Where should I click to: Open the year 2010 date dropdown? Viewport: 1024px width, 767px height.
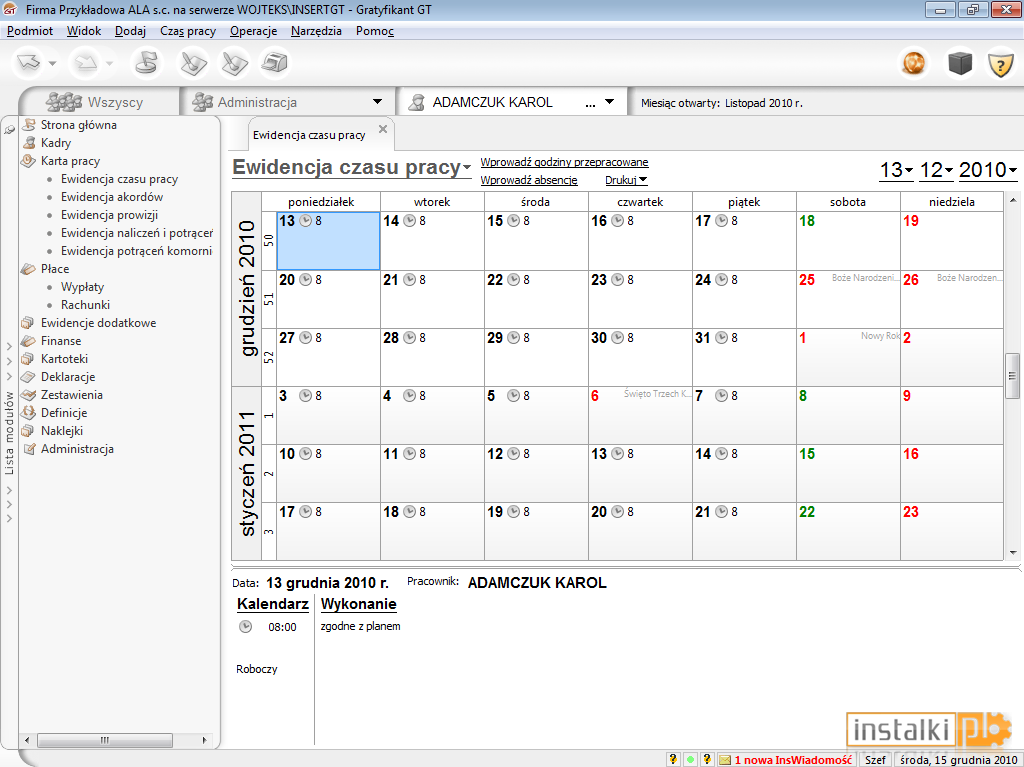click(988, 170)
